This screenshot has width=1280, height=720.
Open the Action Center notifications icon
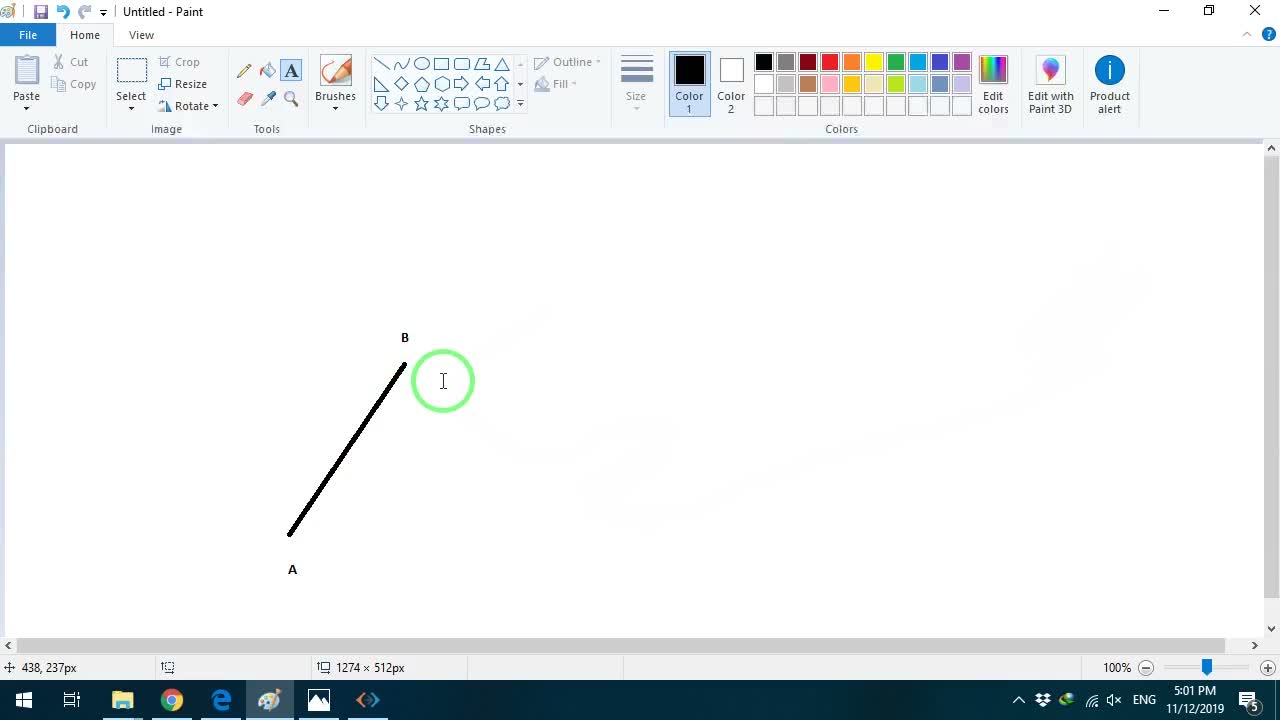(1250, 700)
